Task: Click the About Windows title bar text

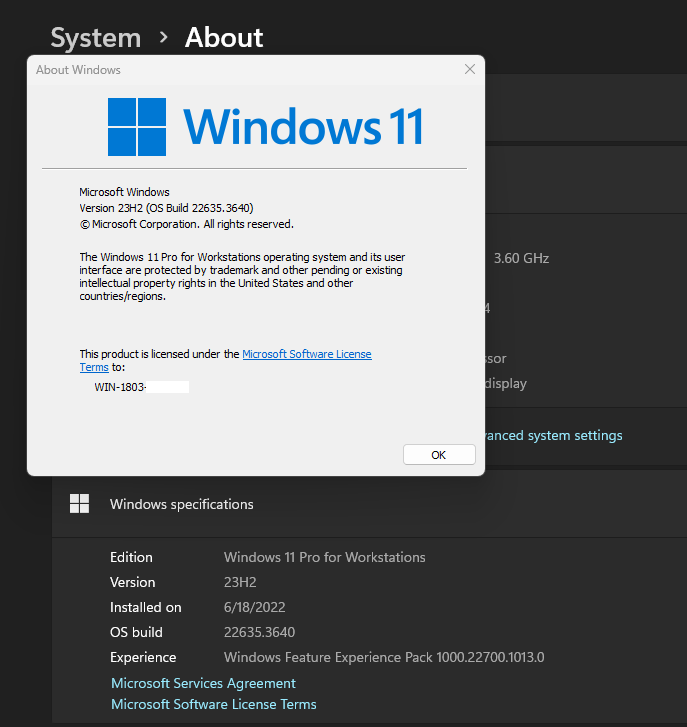Action: [78, 70]
